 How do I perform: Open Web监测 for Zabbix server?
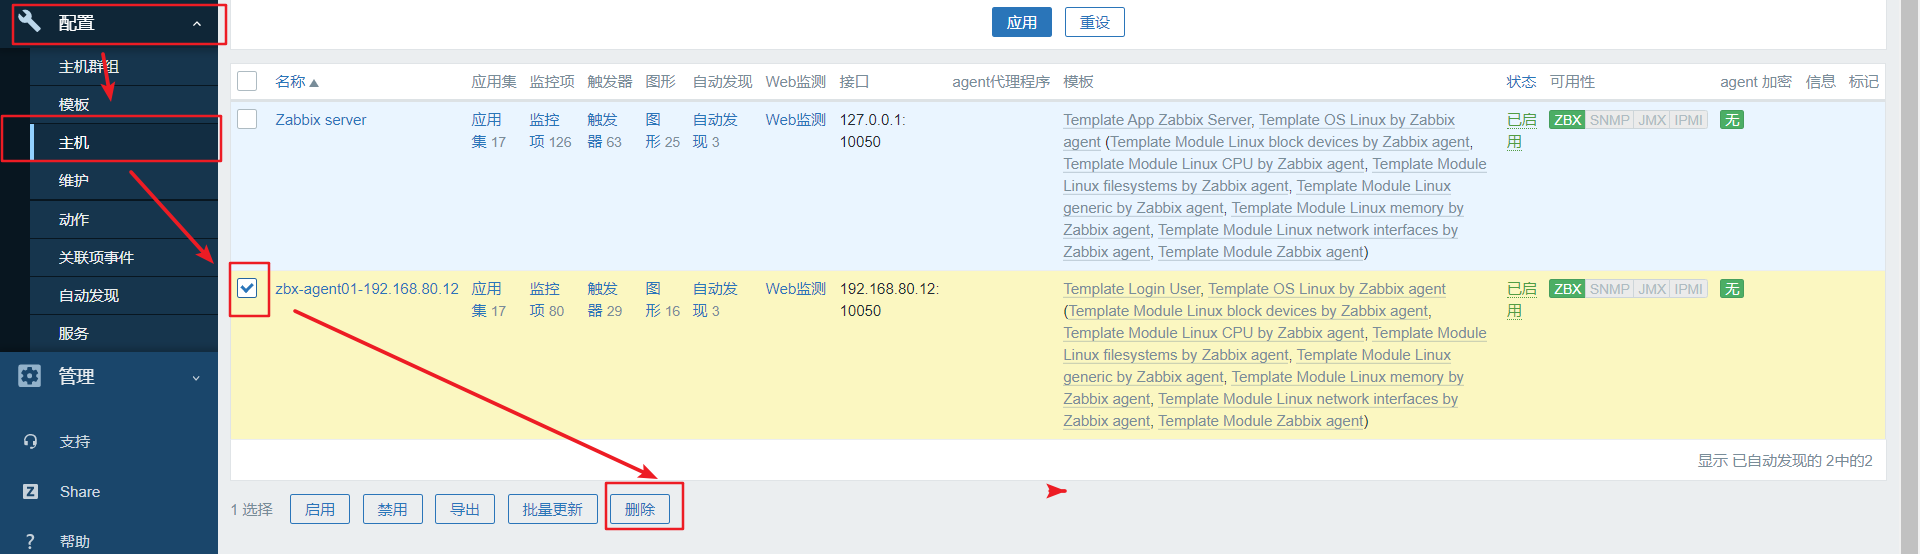pyautogui.click(x=795, y=120)
